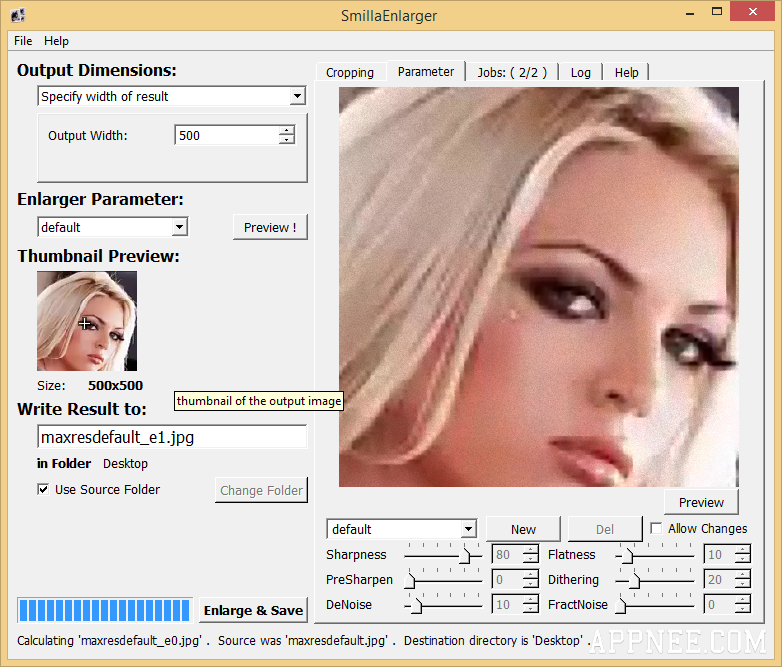The height and width of the screenshot is (667, 782).
Task: Click the Dithering value box showing 20
Action: point(720,579)
